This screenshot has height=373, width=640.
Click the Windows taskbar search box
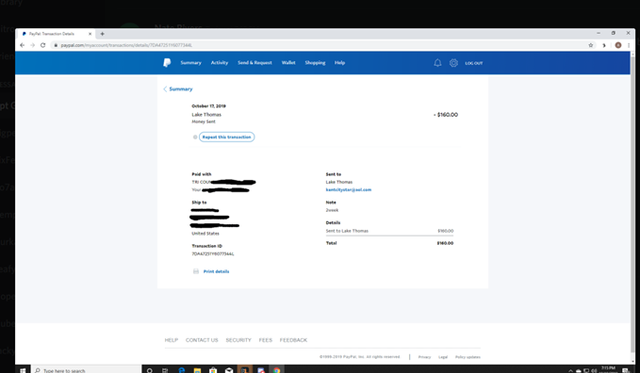(86, 370)
